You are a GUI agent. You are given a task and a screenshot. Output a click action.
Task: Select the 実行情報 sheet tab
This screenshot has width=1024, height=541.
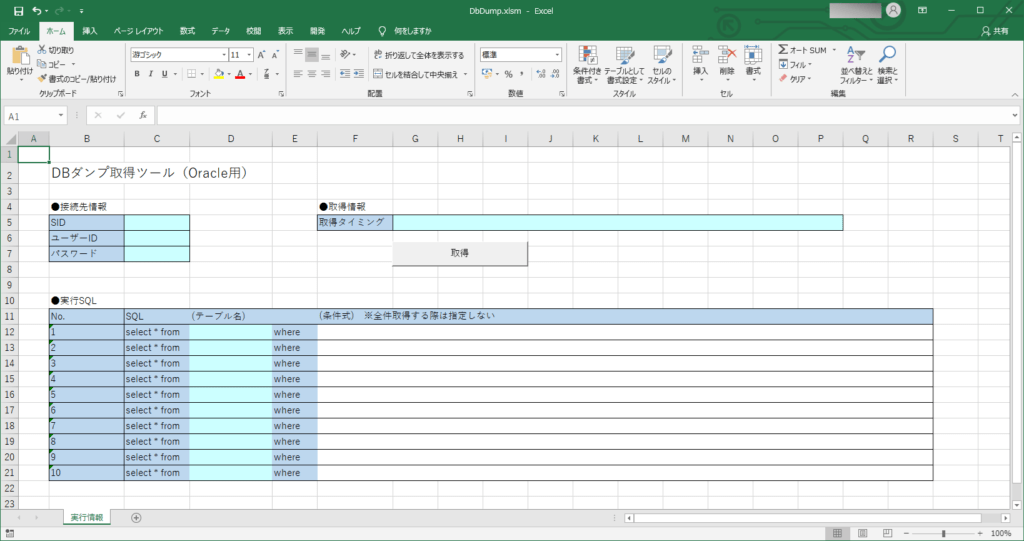pos(87,517)
